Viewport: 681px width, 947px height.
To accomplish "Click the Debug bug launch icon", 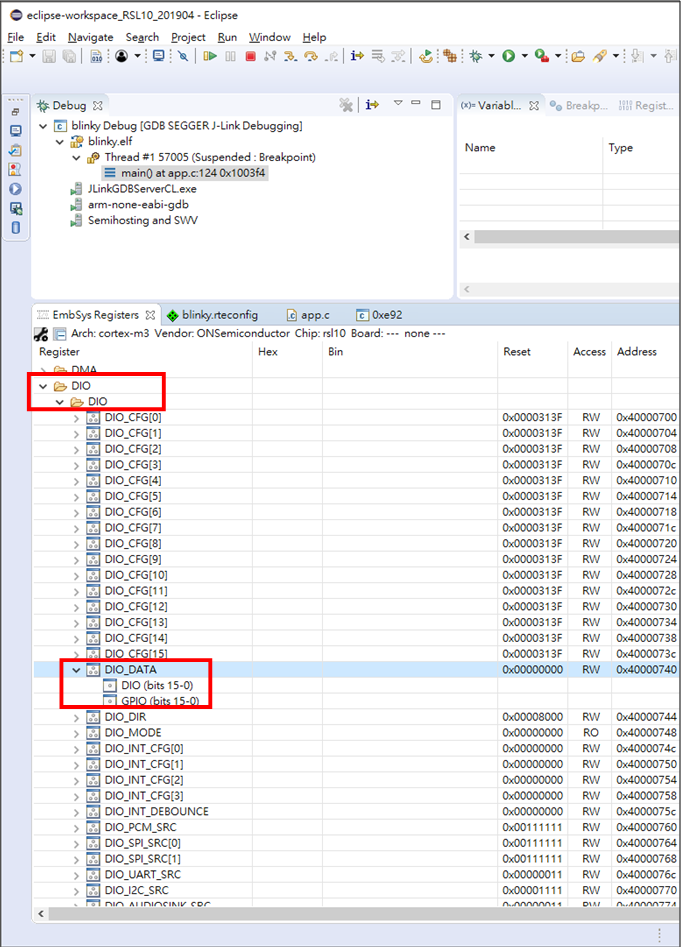I will point(476,57).
